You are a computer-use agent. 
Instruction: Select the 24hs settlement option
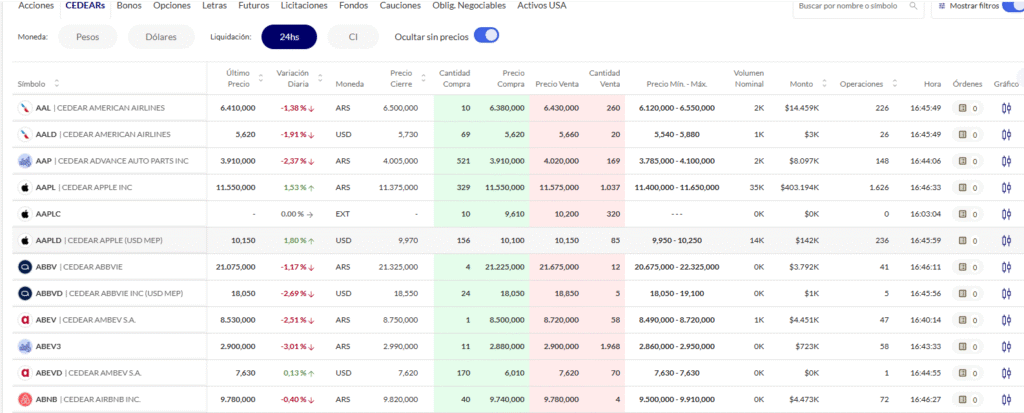pos(289,37)
